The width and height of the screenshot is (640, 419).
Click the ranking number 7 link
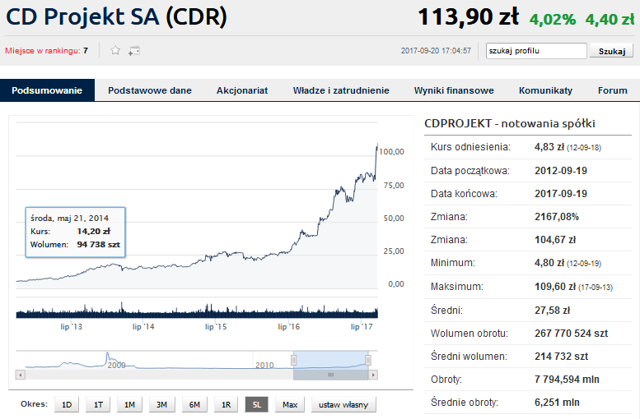point(86,50)
